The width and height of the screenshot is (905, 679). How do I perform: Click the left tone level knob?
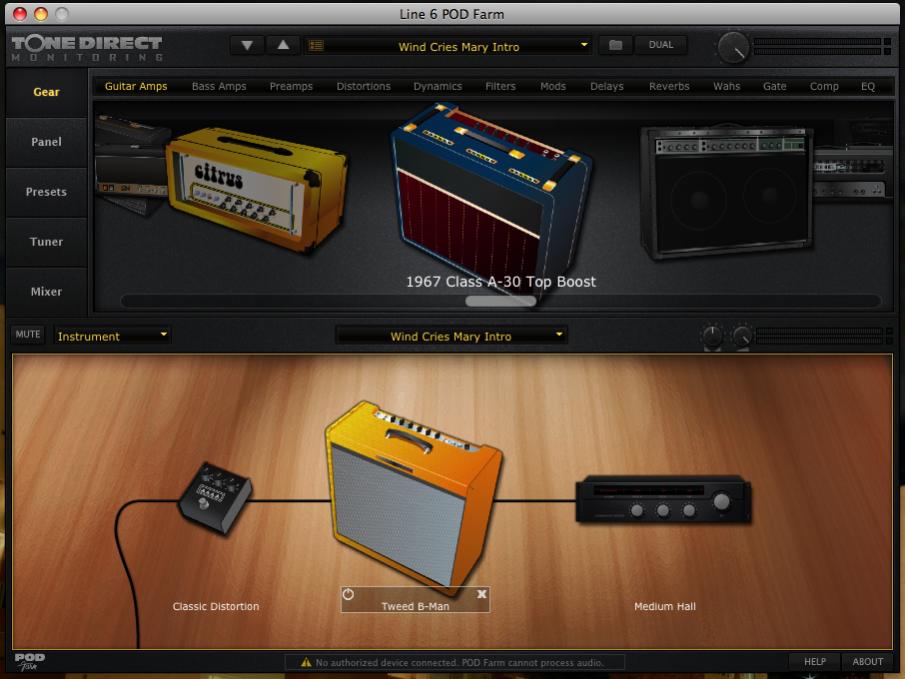(x=712, y=336)
